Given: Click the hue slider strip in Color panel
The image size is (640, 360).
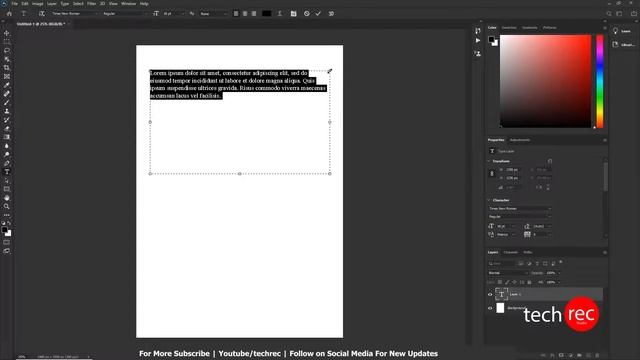Looking at the screenshot, I should pos(600,81).
